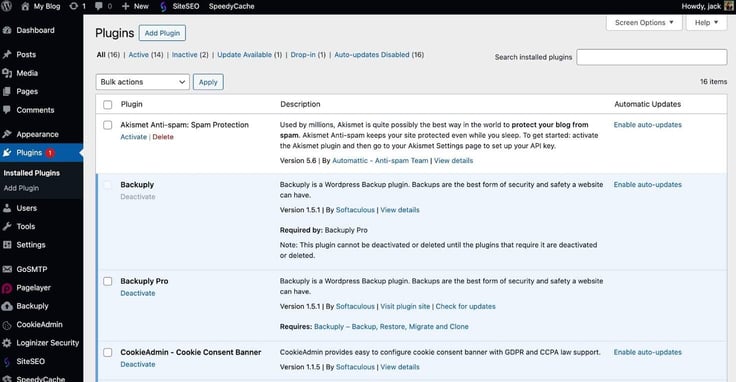
Task: Open CookieAdmin View details link
Action: click(x=399, y=367)
